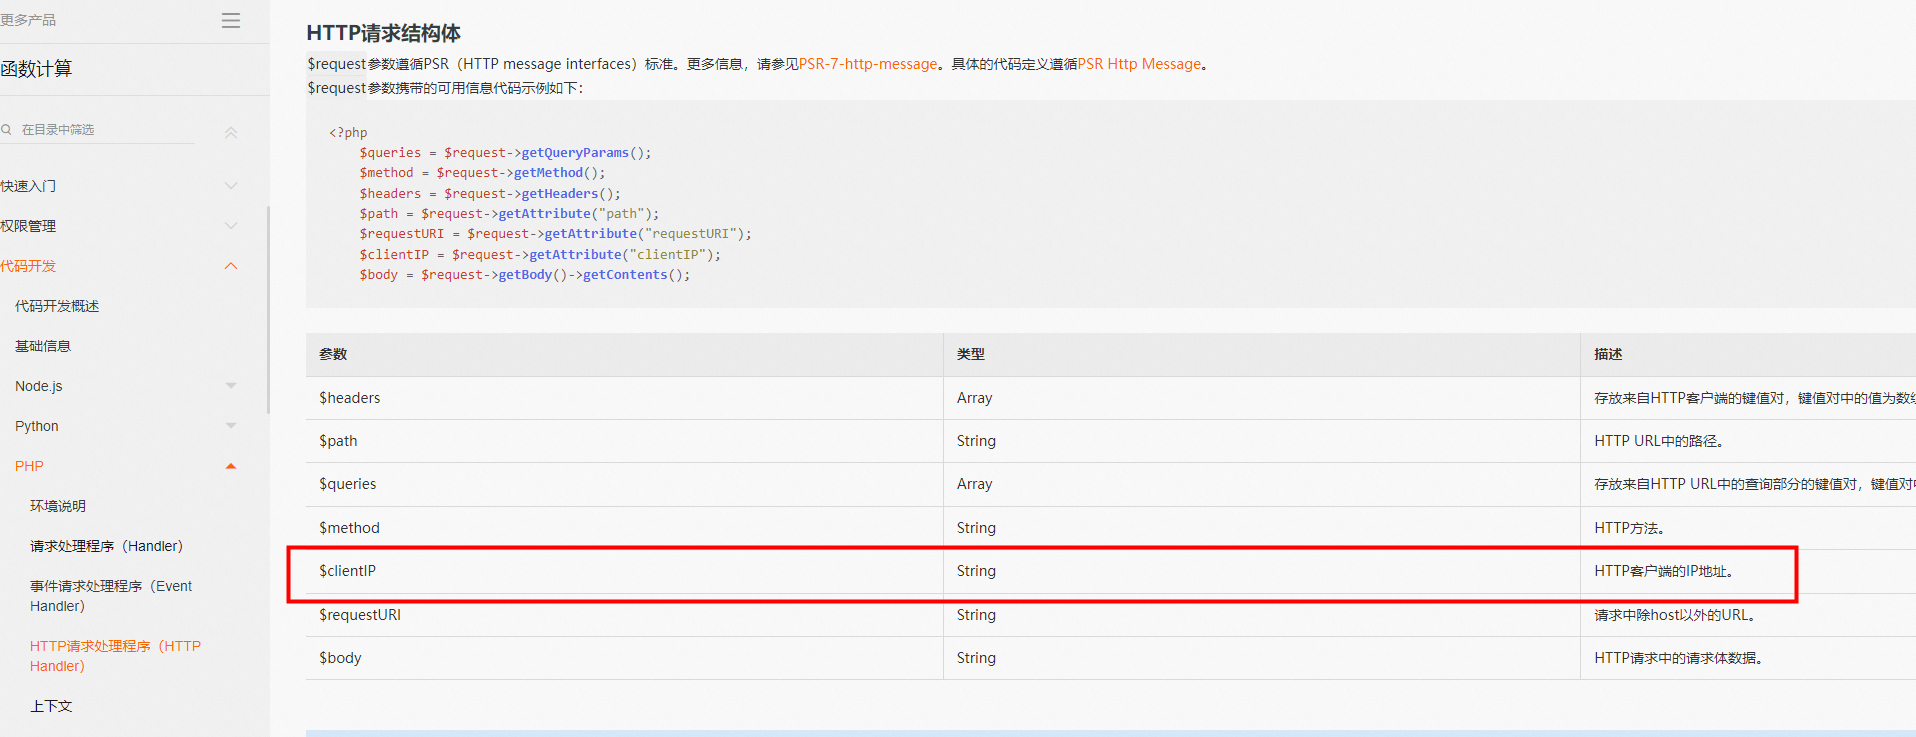The height and width of the screenshot is (737, 1916).
Task: Open 基础信息 page
Action: [43, 346]
